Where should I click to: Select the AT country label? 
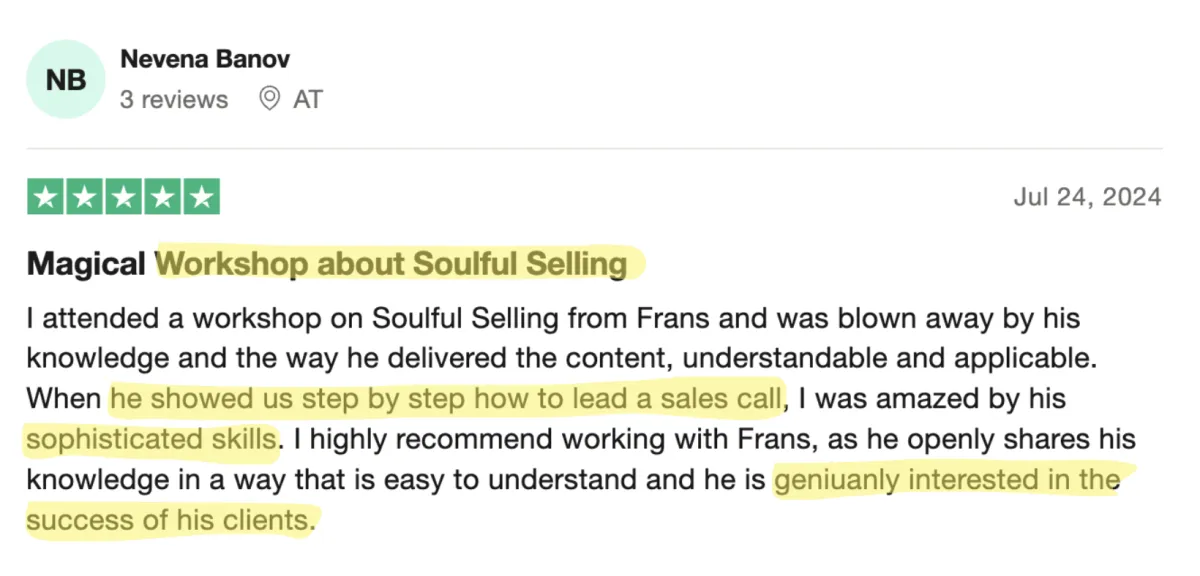pyautogui.click(x=308, y=100)
